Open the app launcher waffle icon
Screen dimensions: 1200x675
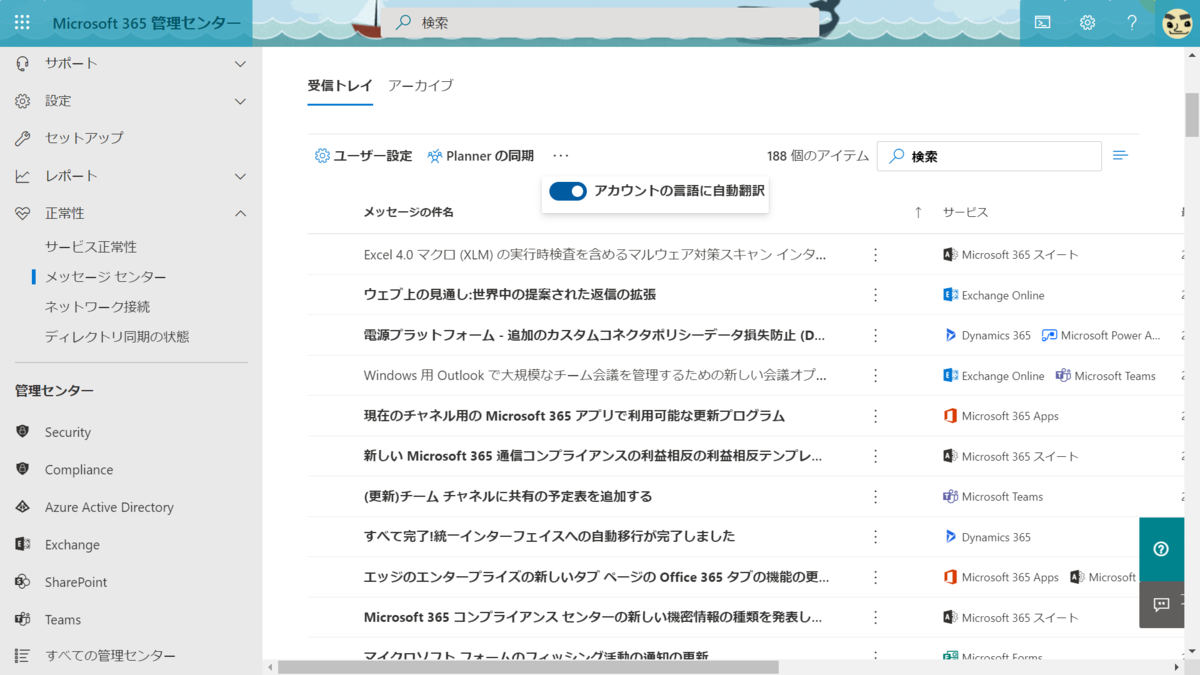coord(22,22)
